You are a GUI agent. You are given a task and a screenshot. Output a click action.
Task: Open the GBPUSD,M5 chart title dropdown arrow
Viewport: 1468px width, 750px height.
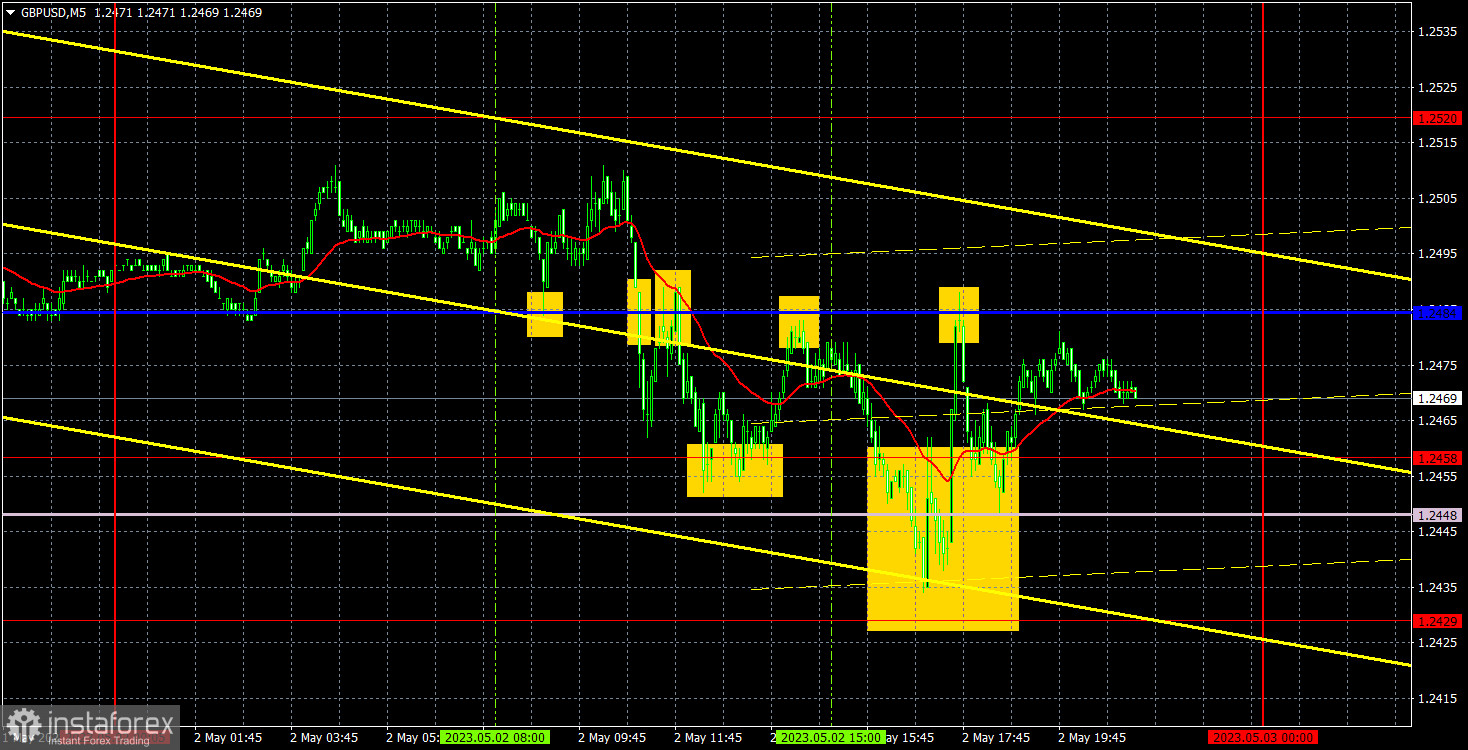[10, 14]
